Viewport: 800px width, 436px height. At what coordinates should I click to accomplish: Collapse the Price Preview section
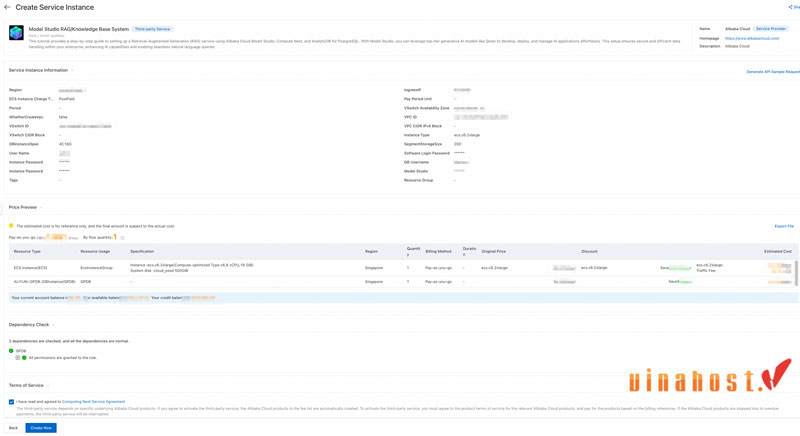pyautogui.click(x=41, y=208)
